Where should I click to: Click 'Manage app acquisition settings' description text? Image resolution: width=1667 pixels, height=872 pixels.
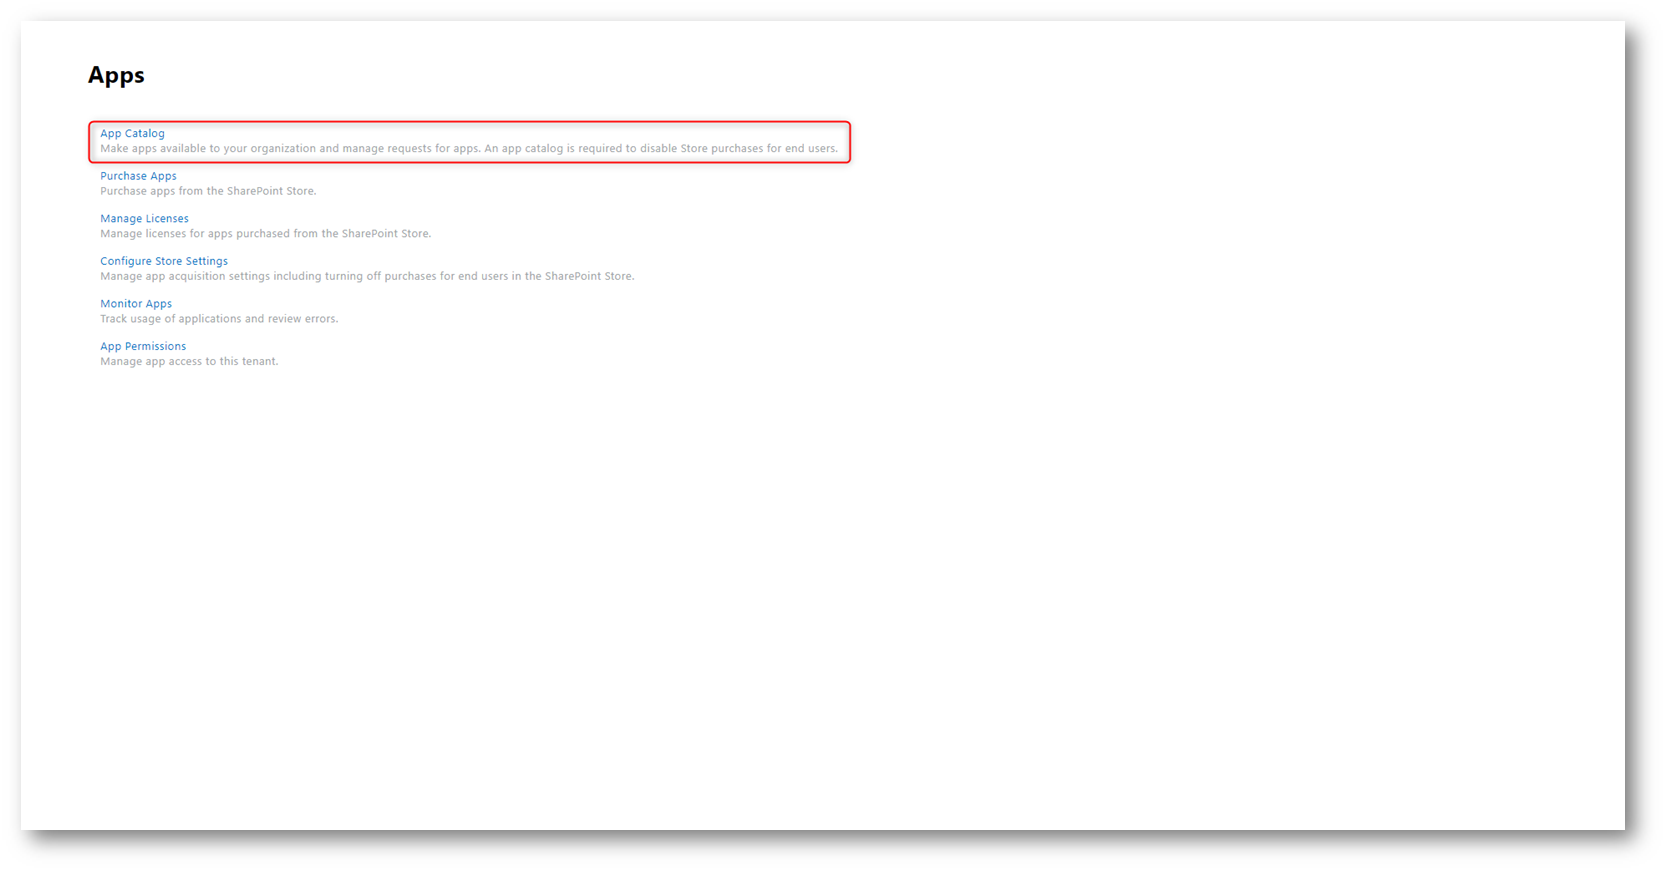click(367, 276)
